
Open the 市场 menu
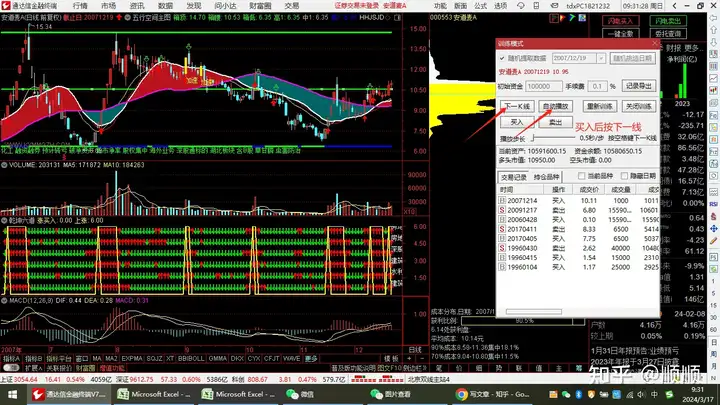click(x=108, y=6)
